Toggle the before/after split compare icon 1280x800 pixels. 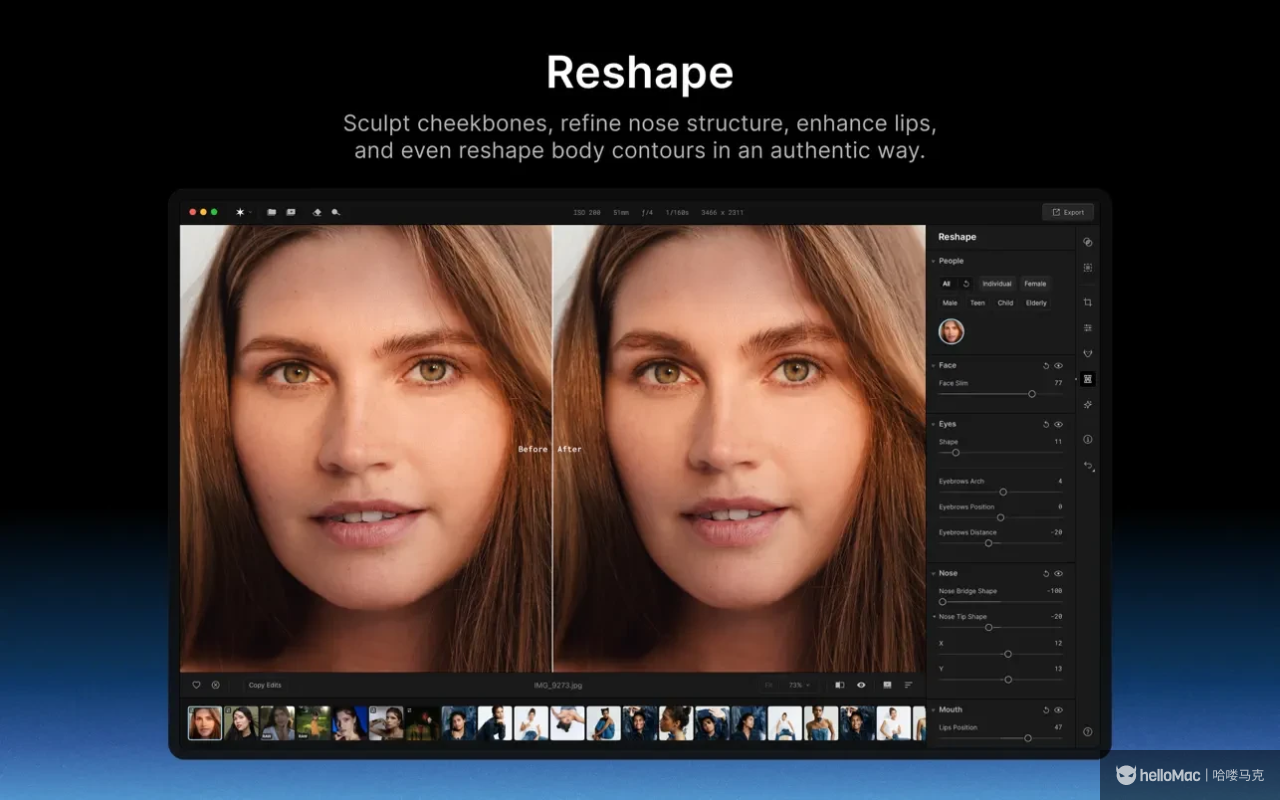click(839, 685)
